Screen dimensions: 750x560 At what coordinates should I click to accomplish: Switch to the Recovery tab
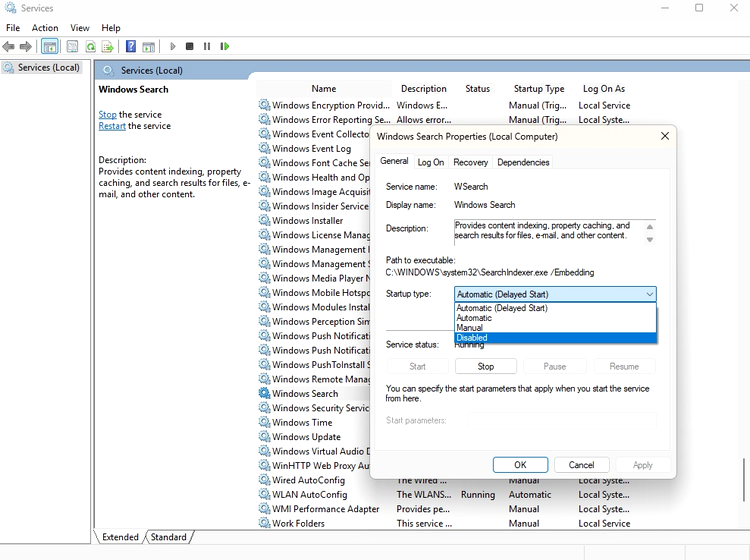(x=471, y=162)
